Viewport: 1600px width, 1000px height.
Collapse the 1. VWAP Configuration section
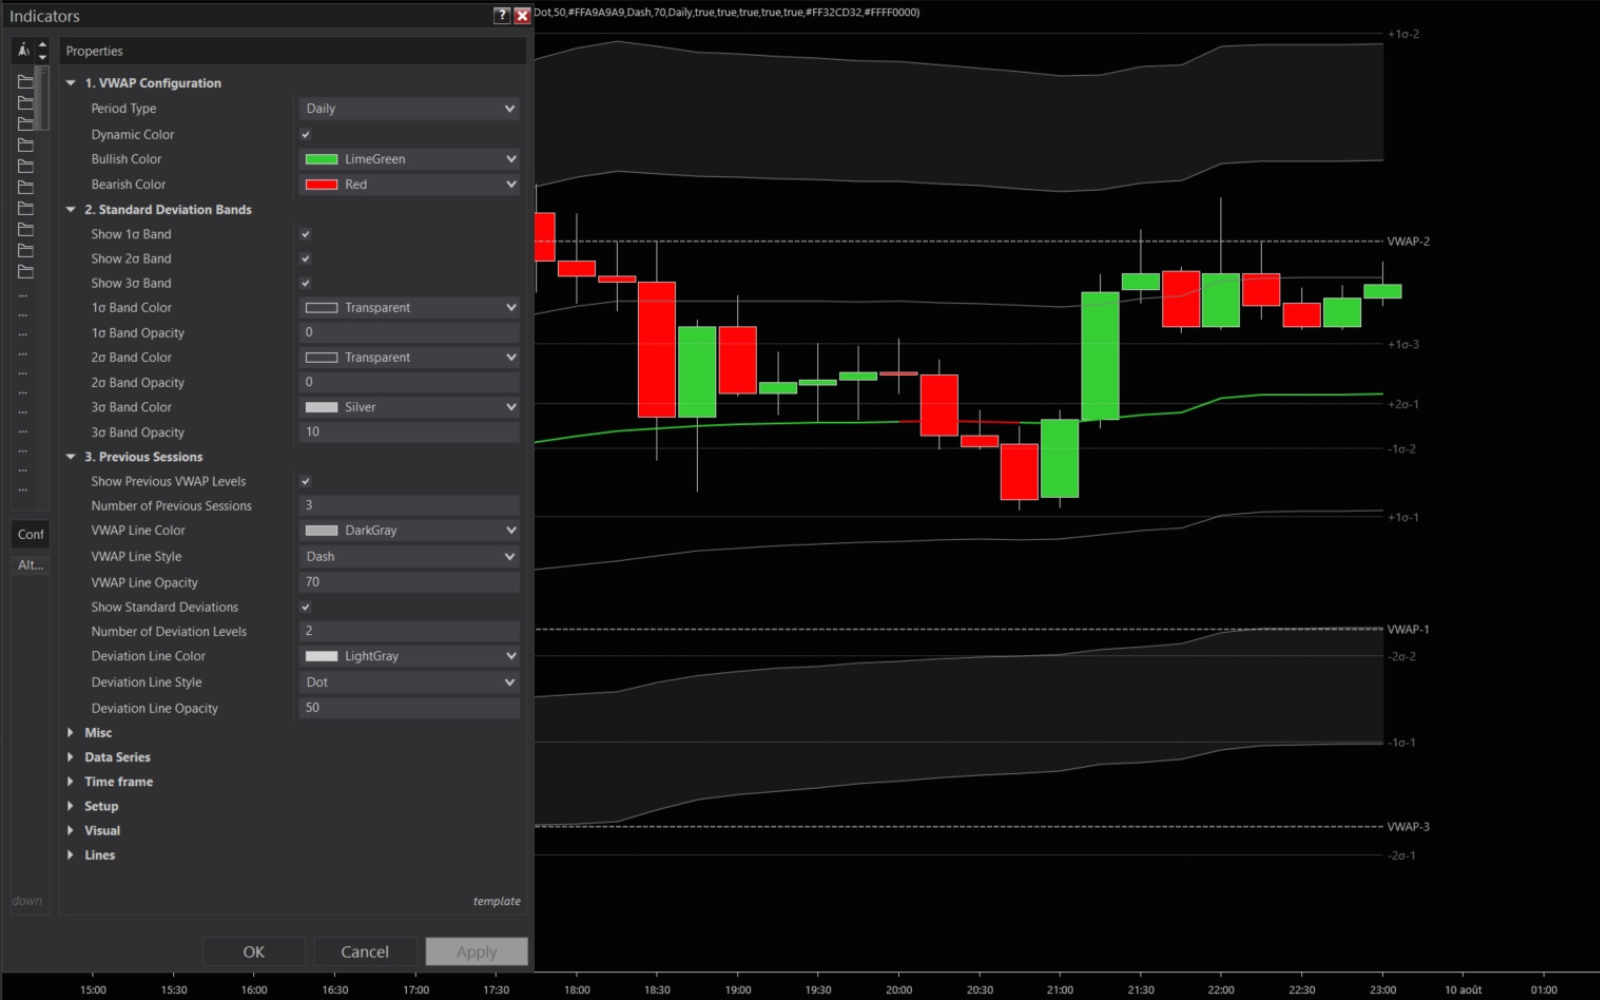point(70,83)
